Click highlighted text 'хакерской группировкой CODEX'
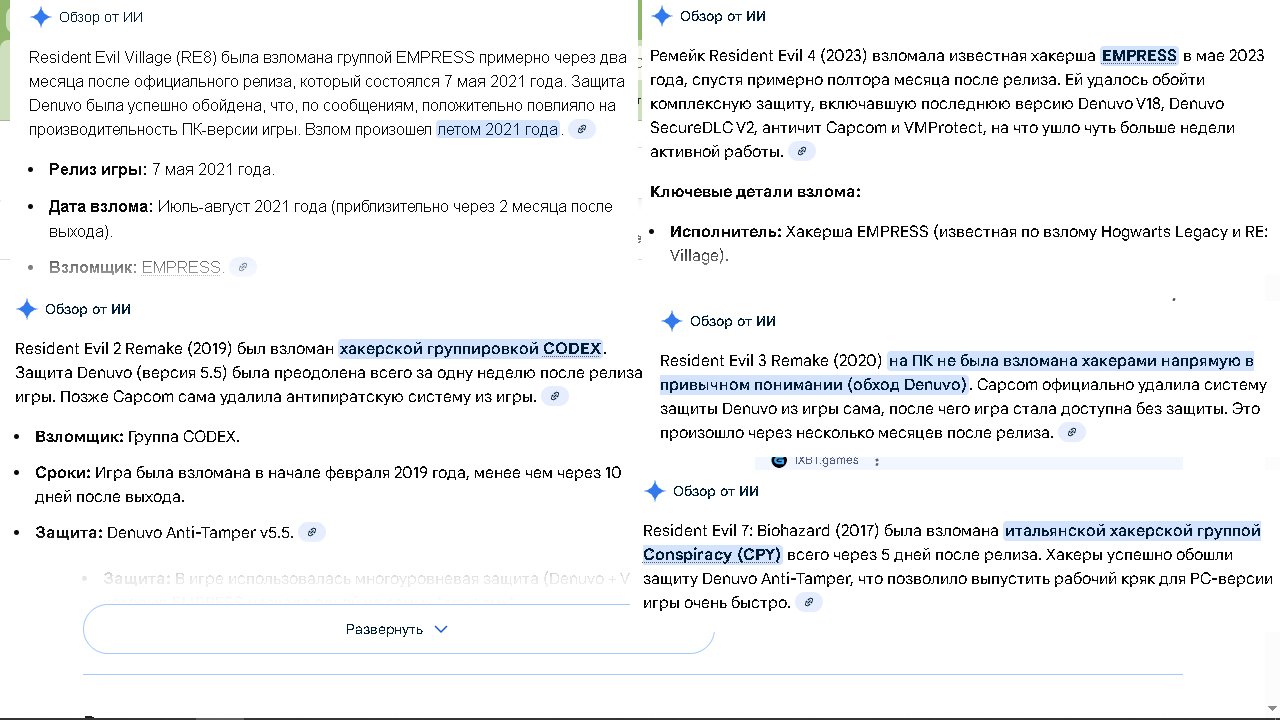This screenshot has height=720, width=1280. [x=470, y=349]
